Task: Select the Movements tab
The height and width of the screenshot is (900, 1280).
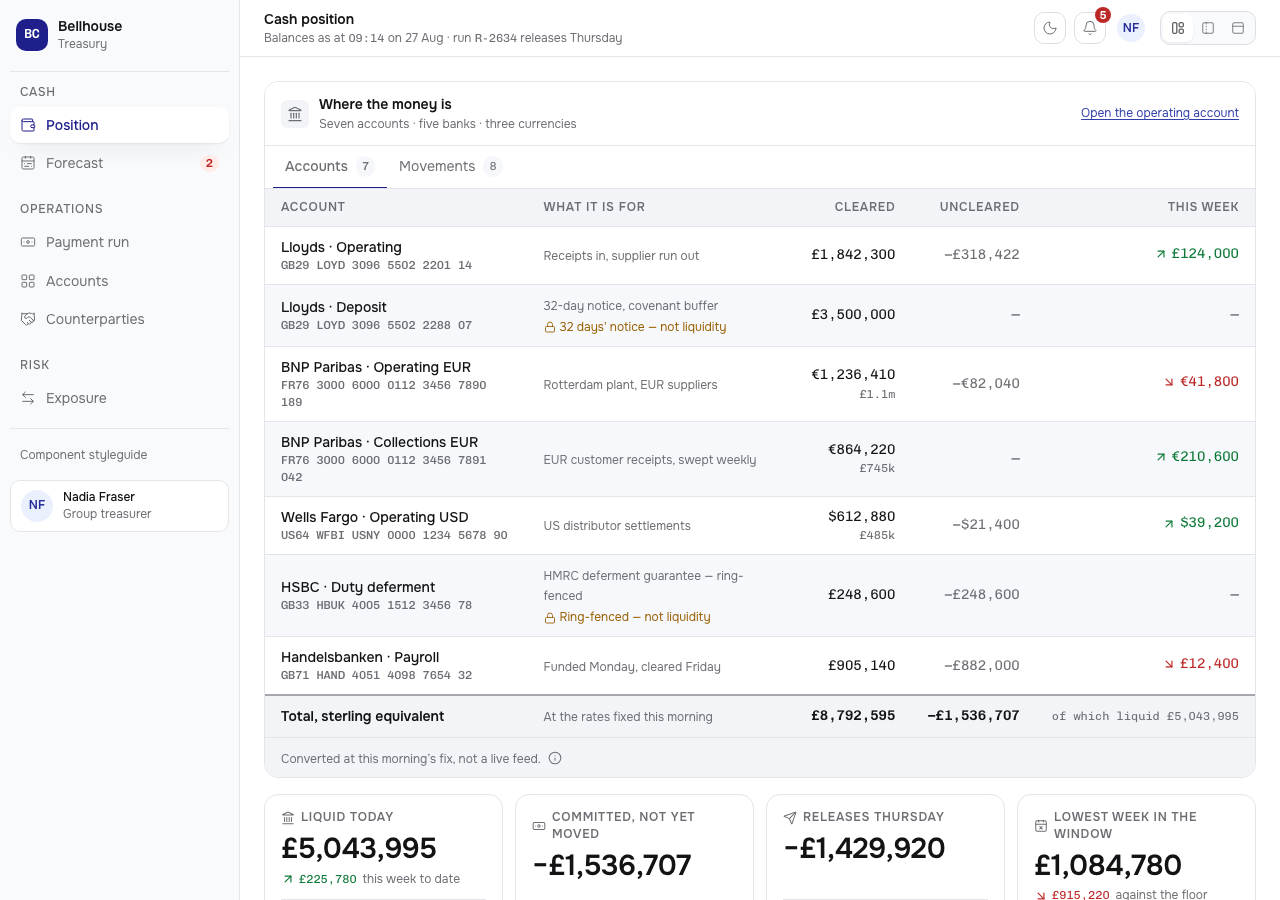Action: 450,167
